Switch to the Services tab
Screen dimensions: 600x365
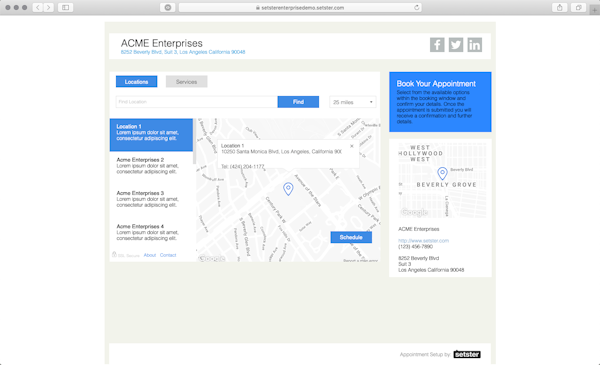186,81
